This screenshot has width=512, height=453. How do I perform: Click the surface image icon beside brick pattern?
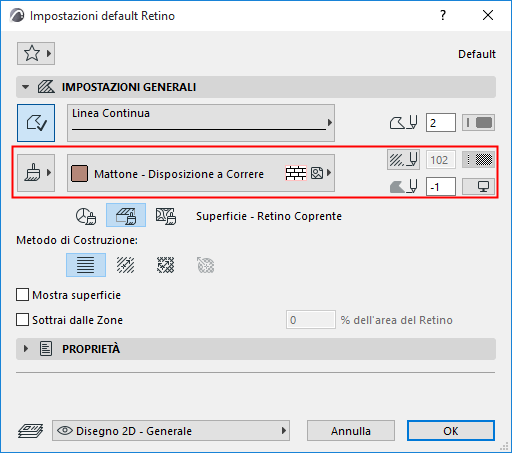click(317, 173)
